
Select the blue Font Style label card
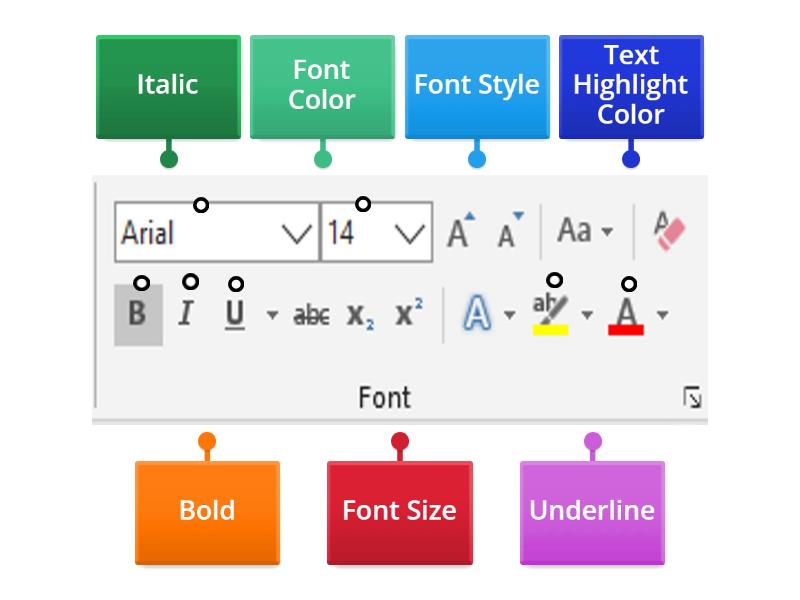click(x=477, y=86)
